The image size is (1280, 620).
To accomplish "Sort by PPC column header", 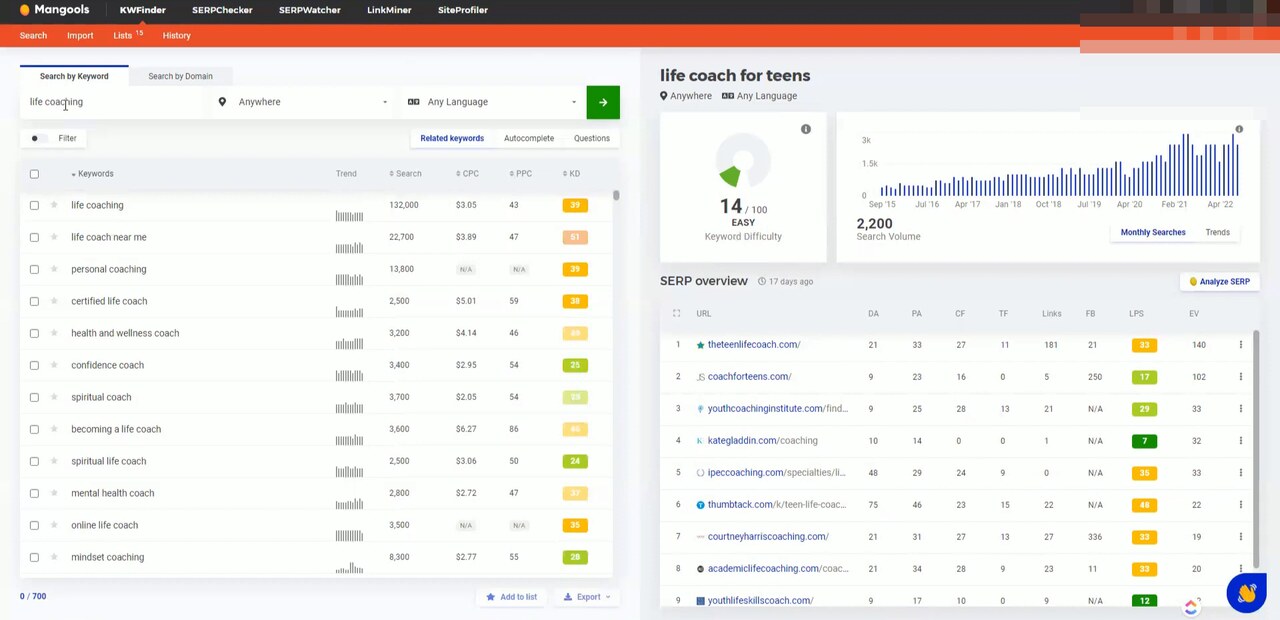I will (x=520, y=174).
